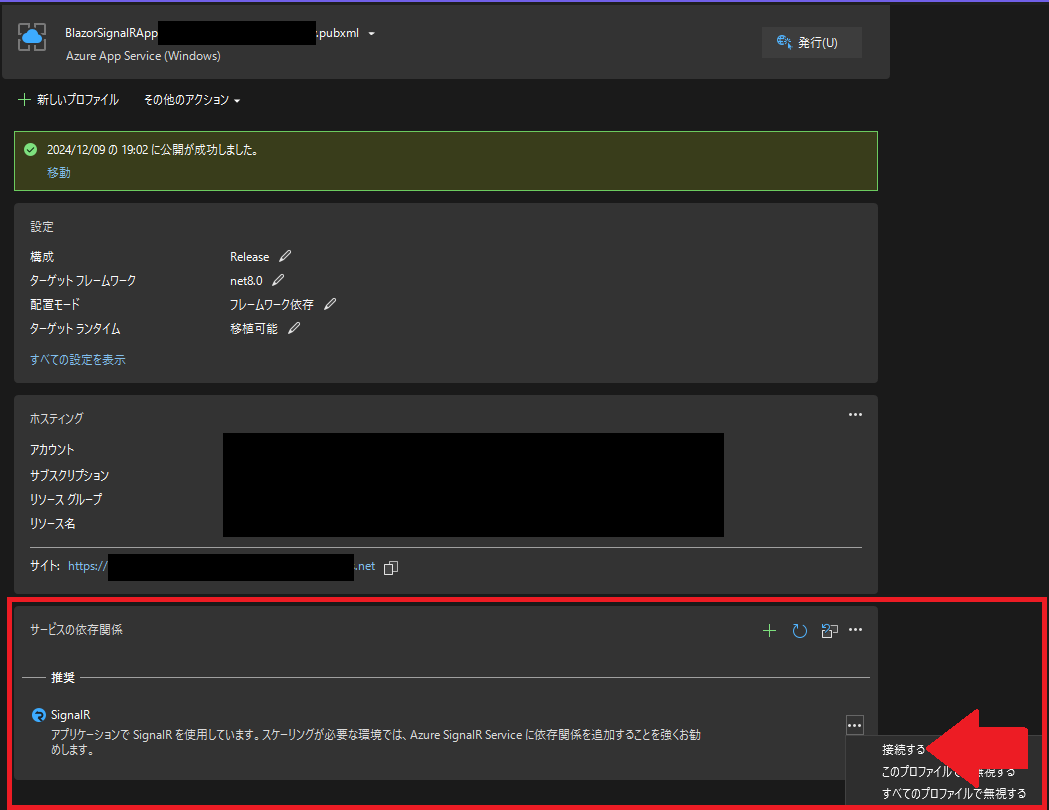
Task: Refresh the service dependencies list
Action: [799, 630]
